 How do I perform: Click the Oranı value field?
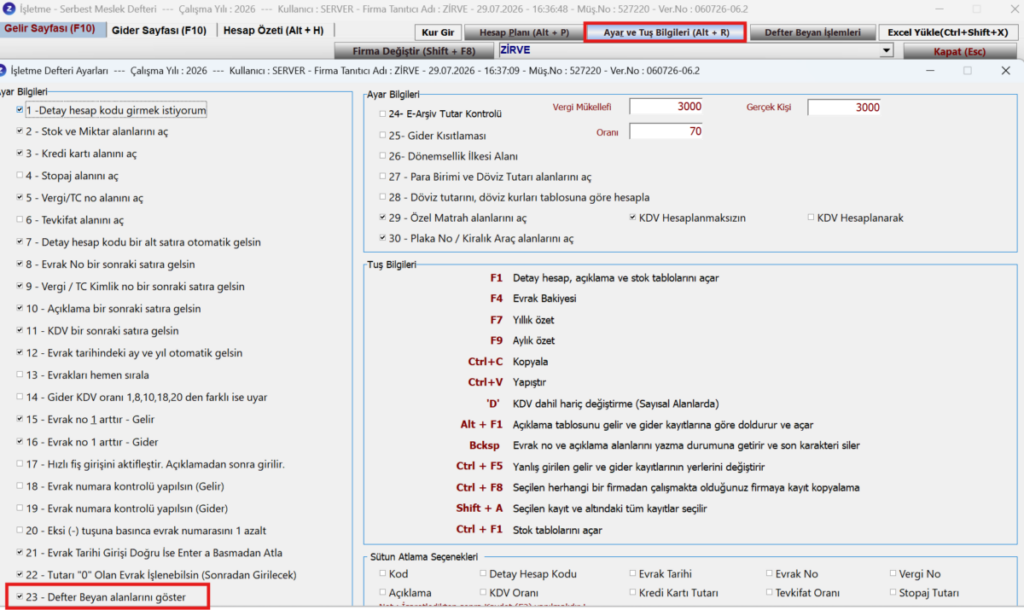(x=666, y=131)
